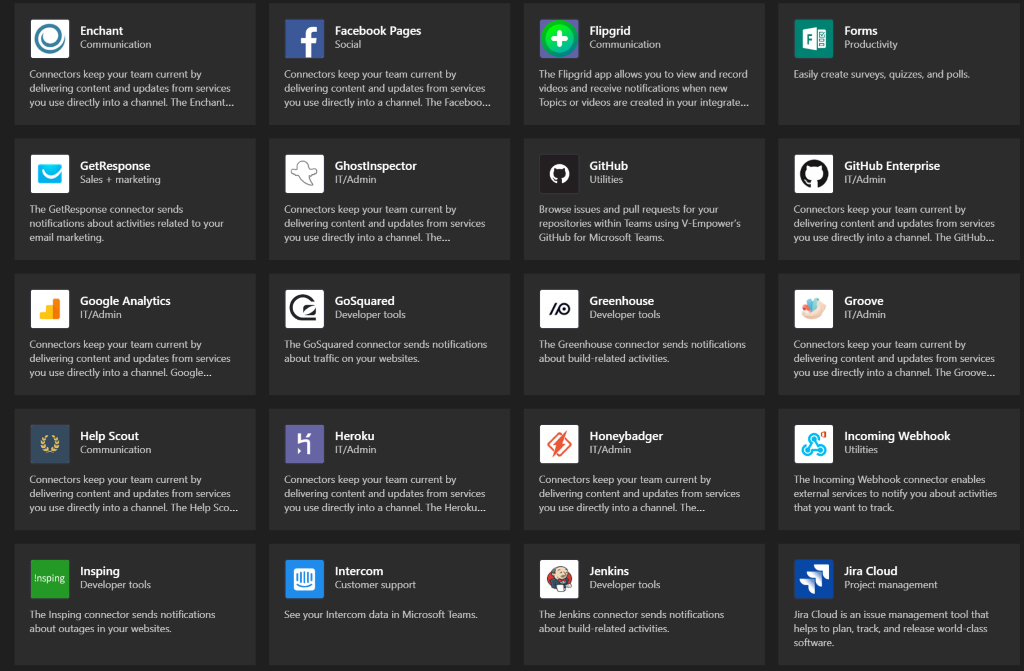The image size is (1024, 671).
Task: Click the Greenhouse build-related activities description
Action: click(642, 352)
